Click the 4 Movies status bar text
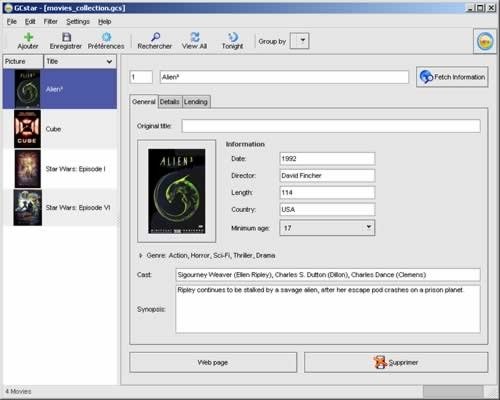Viewport: 500px width, 400px height. coord(18,391)
